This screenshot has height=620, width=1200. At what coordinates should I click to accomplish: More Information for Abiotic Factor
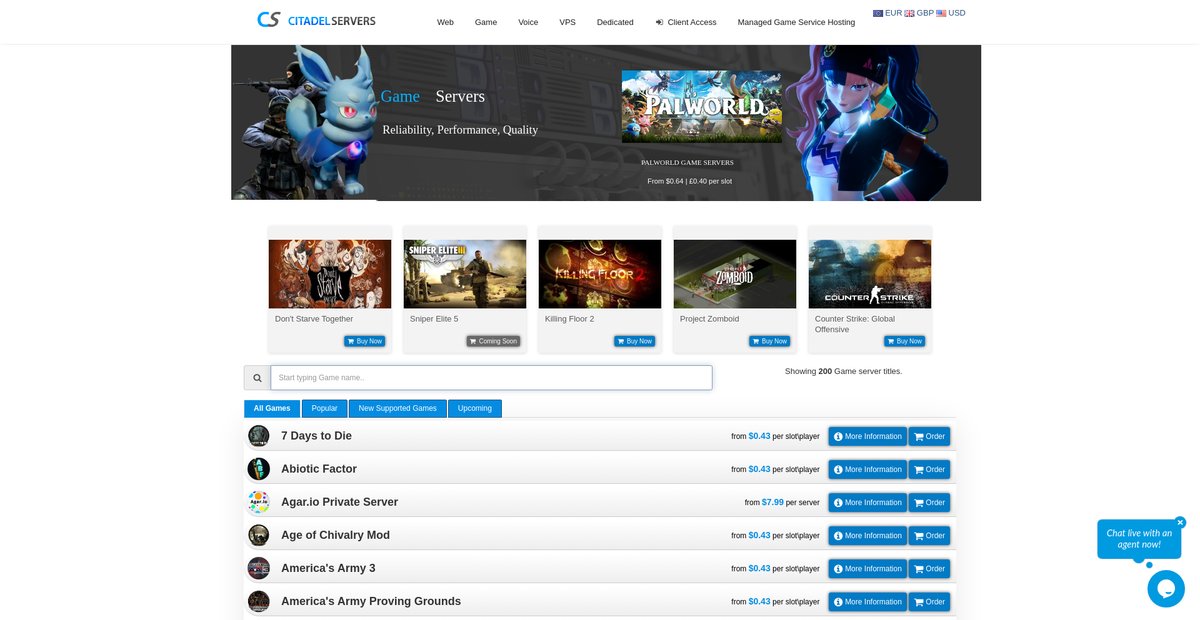point(868,469)
